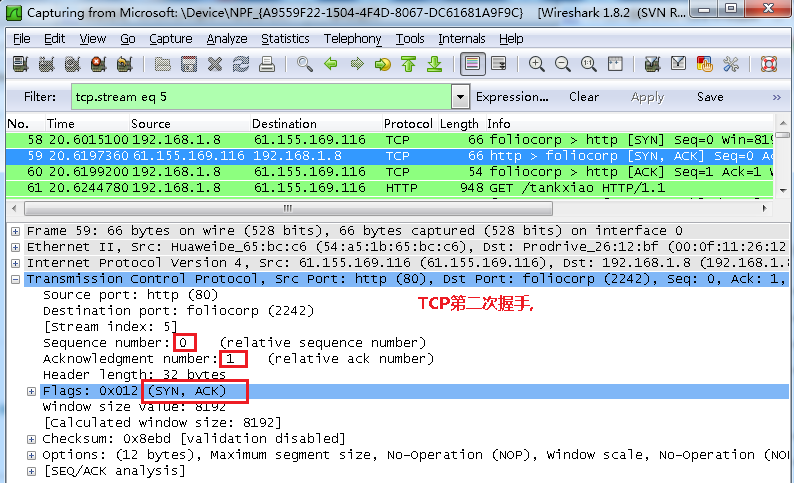Screen dimensions: 794x483
Task: Expand the Options (12 bytes) node
Action: (x=31, y=455)
